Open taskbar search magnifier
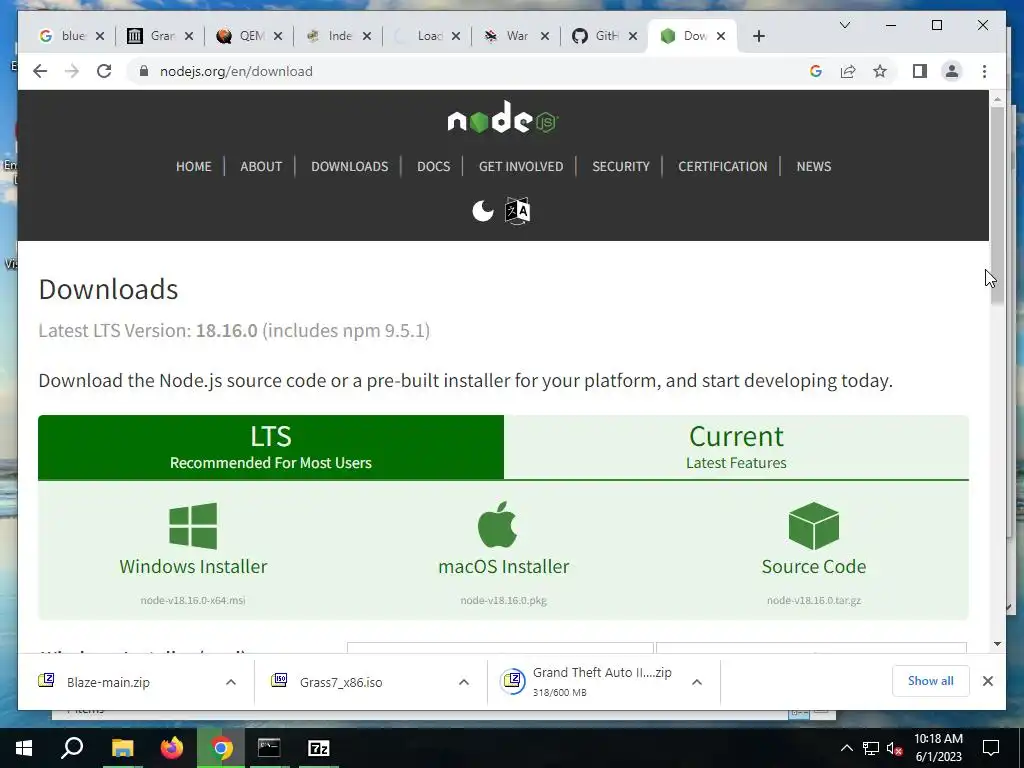 point(72,748)
